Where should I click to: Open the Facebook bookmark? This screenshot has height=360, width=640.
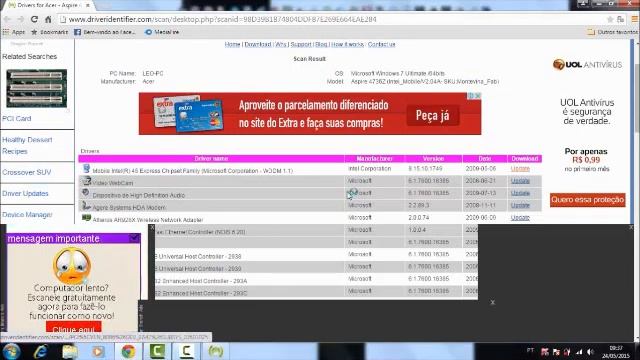[x=104, y=32]
